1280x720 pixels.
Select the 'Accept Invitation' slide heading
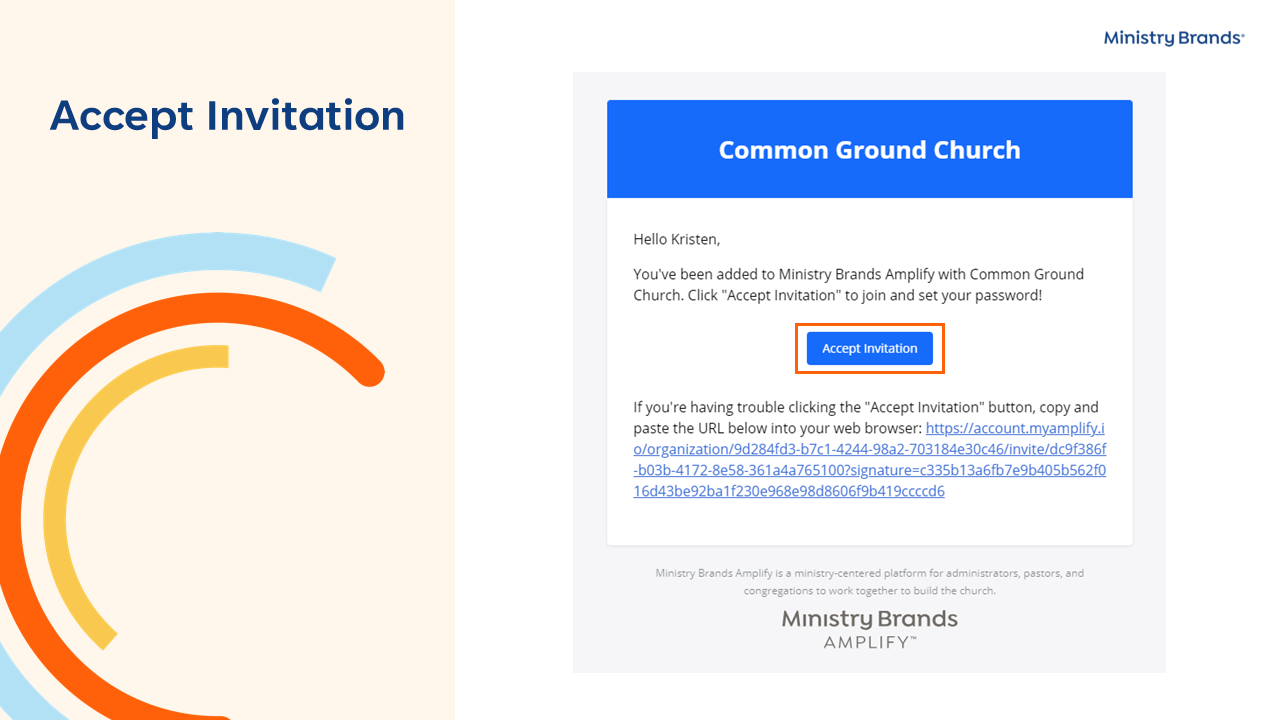click(x=227, y=116)
